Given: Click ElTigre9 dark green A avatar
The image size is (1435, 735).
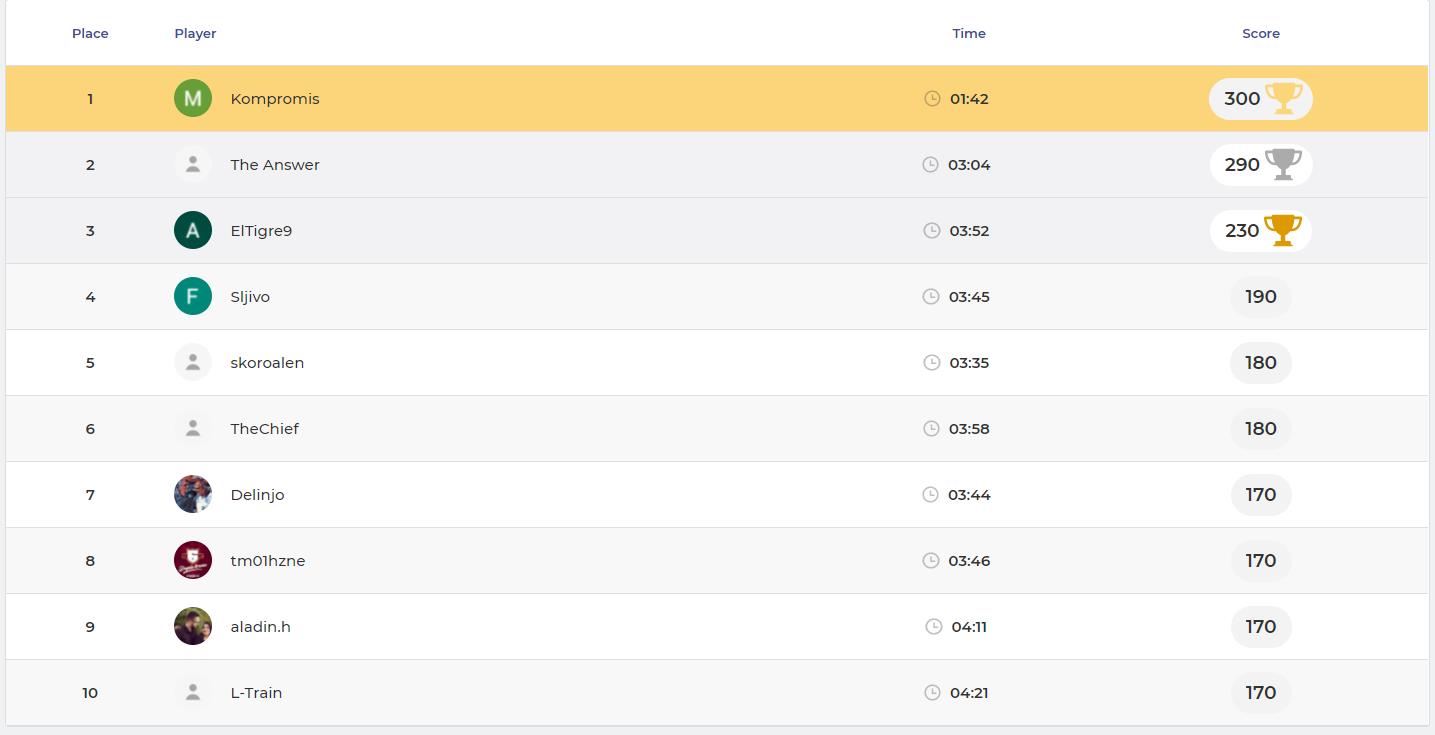Looking at the screenshot, I should (193, 230).
